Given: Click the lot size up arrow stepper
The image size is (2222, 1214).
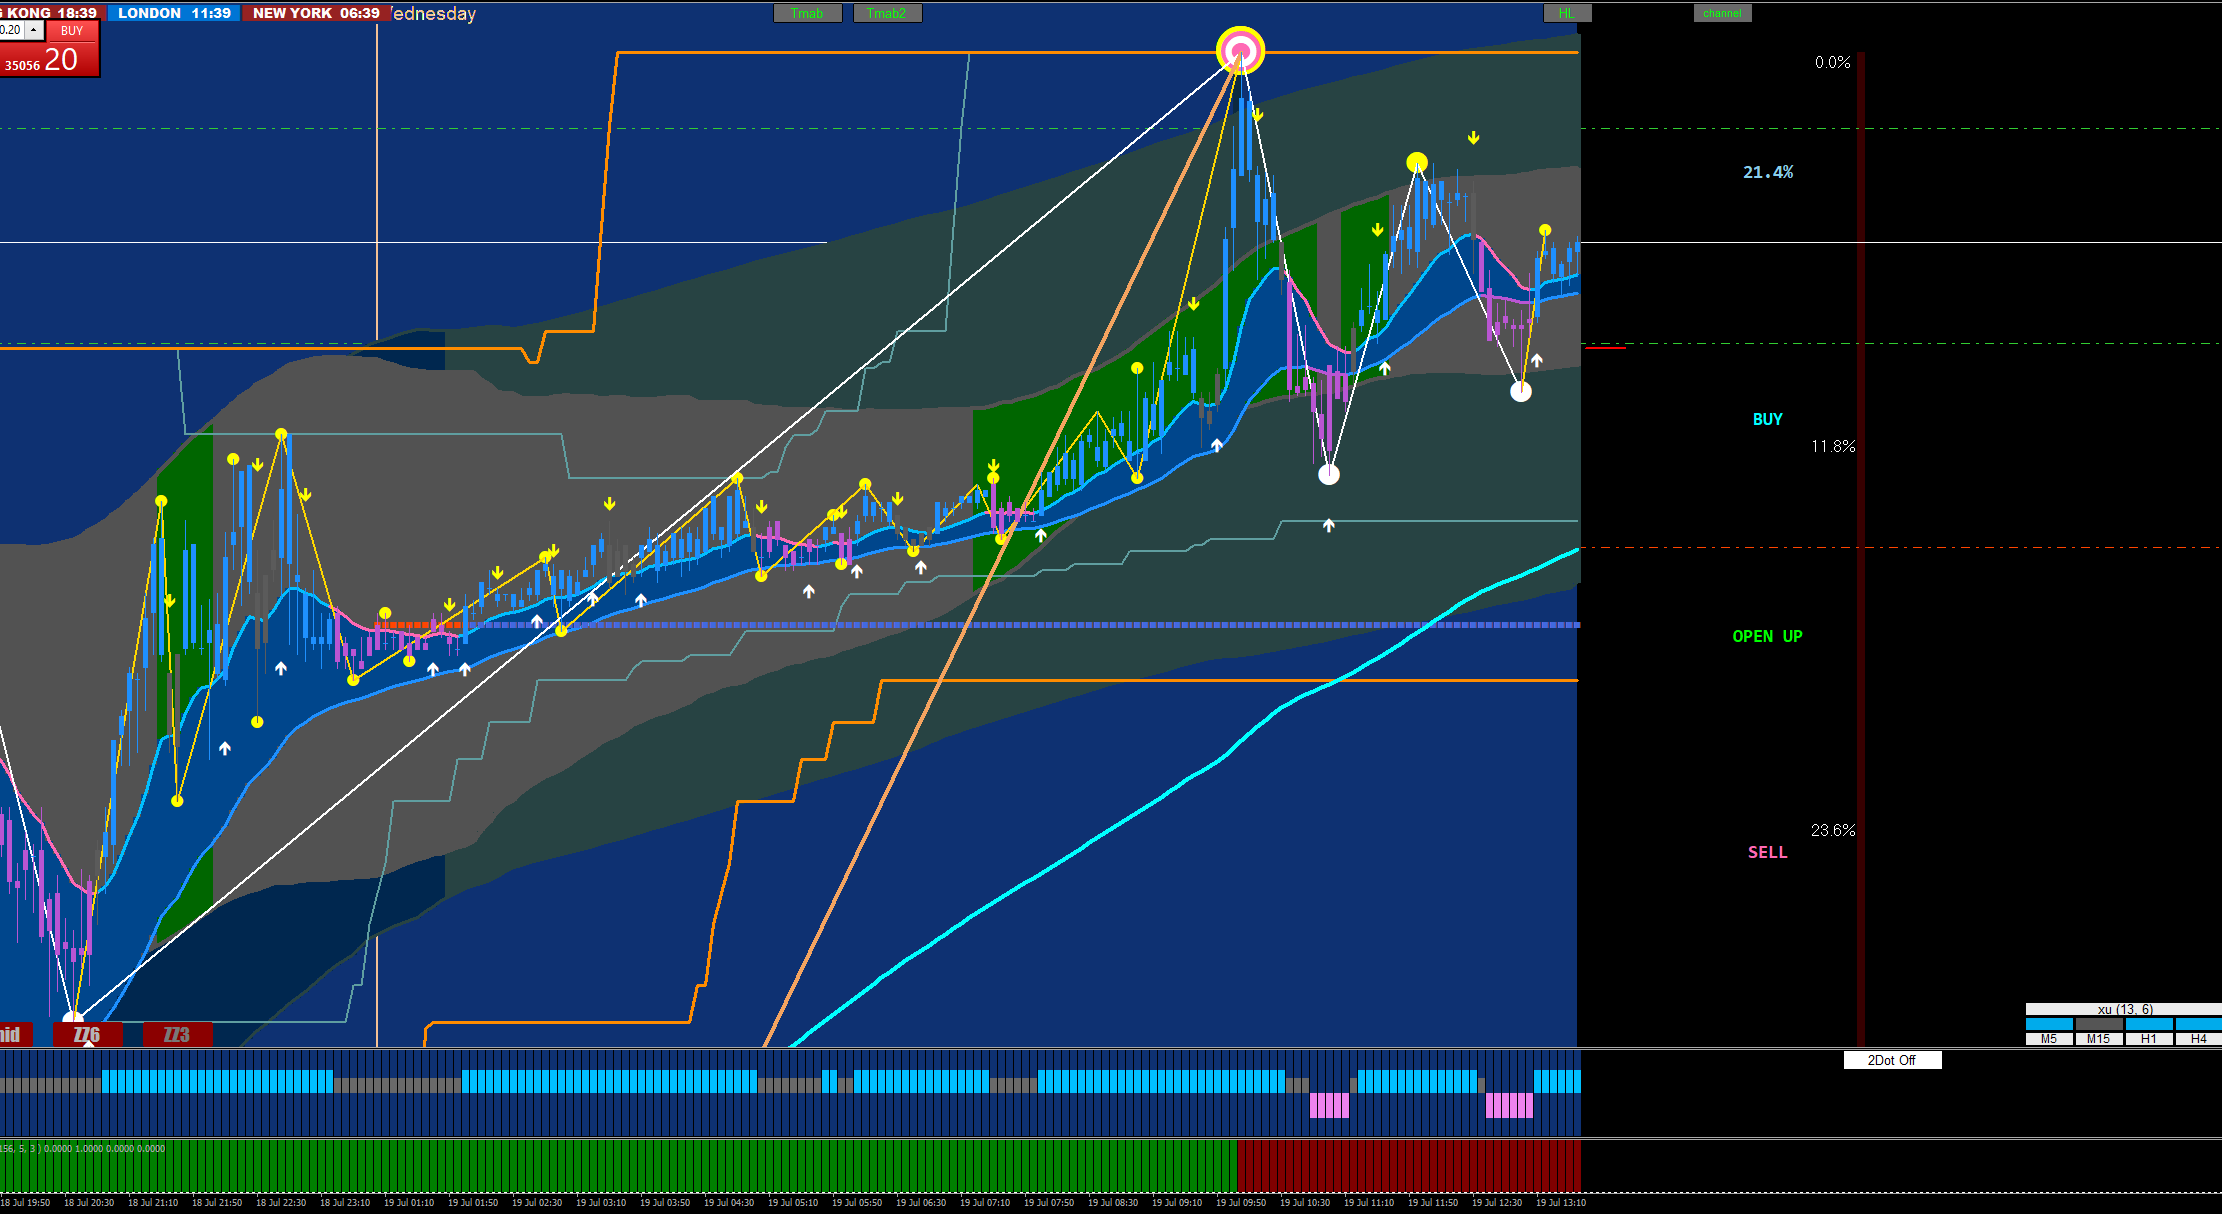Looking at the screenshot, I should [x=34, y=30].
